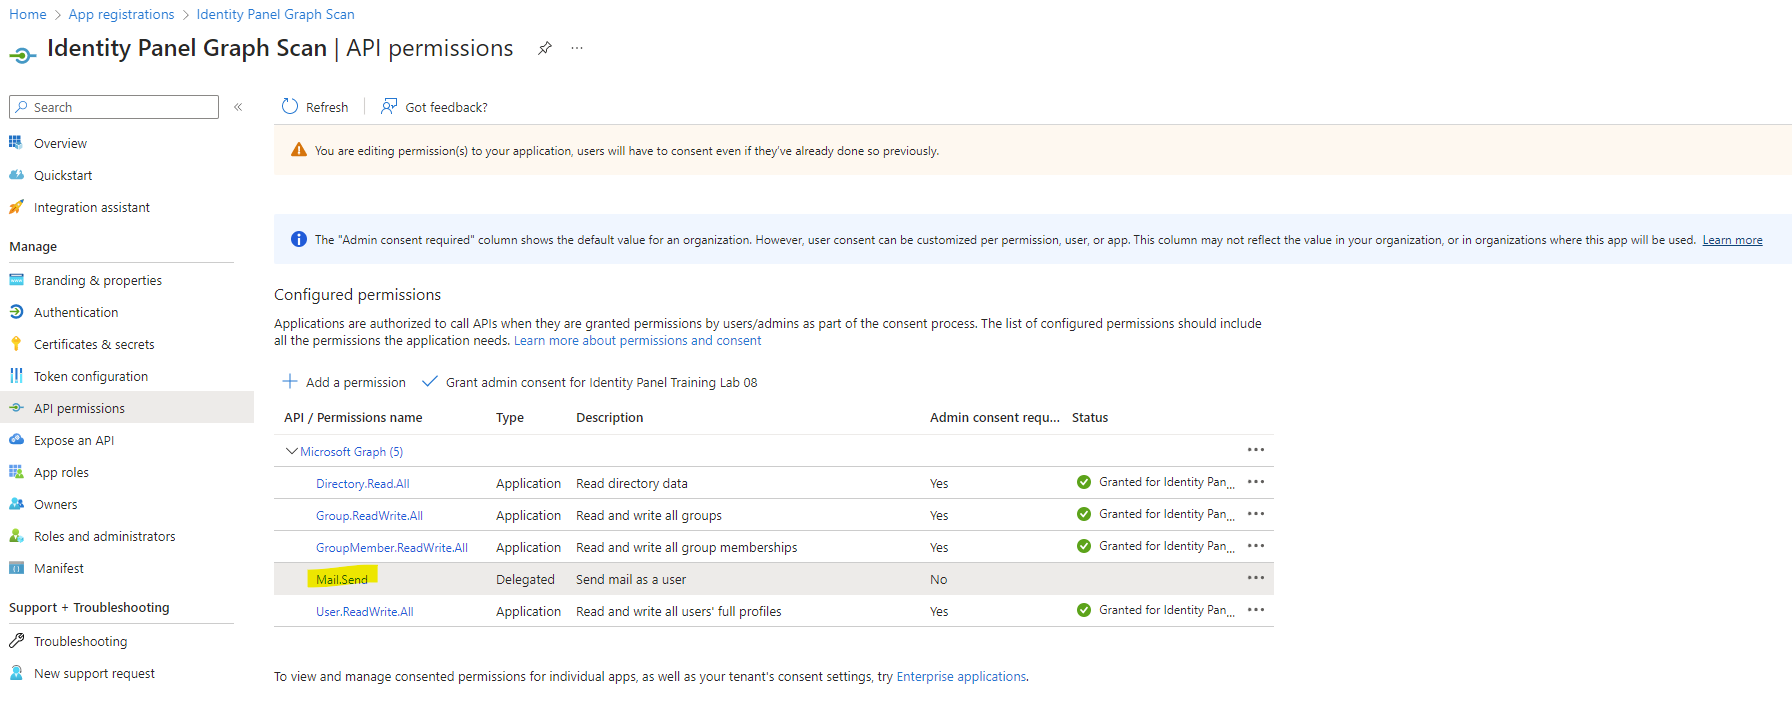The width and height of the screenshot is (1792, 709).
Task: Open Identity Panel Graph Scan breadcrumb link
Action: click(x=275, y=14)
